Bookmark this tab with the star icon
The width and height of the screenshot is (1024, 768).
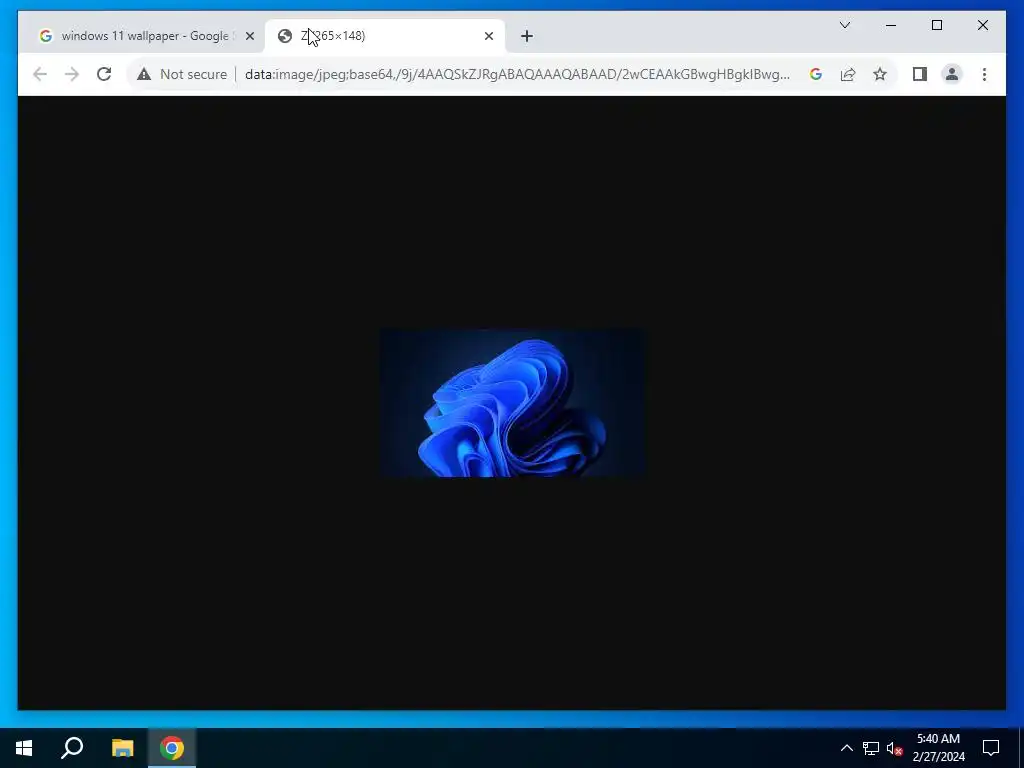(x=880, y=74)
